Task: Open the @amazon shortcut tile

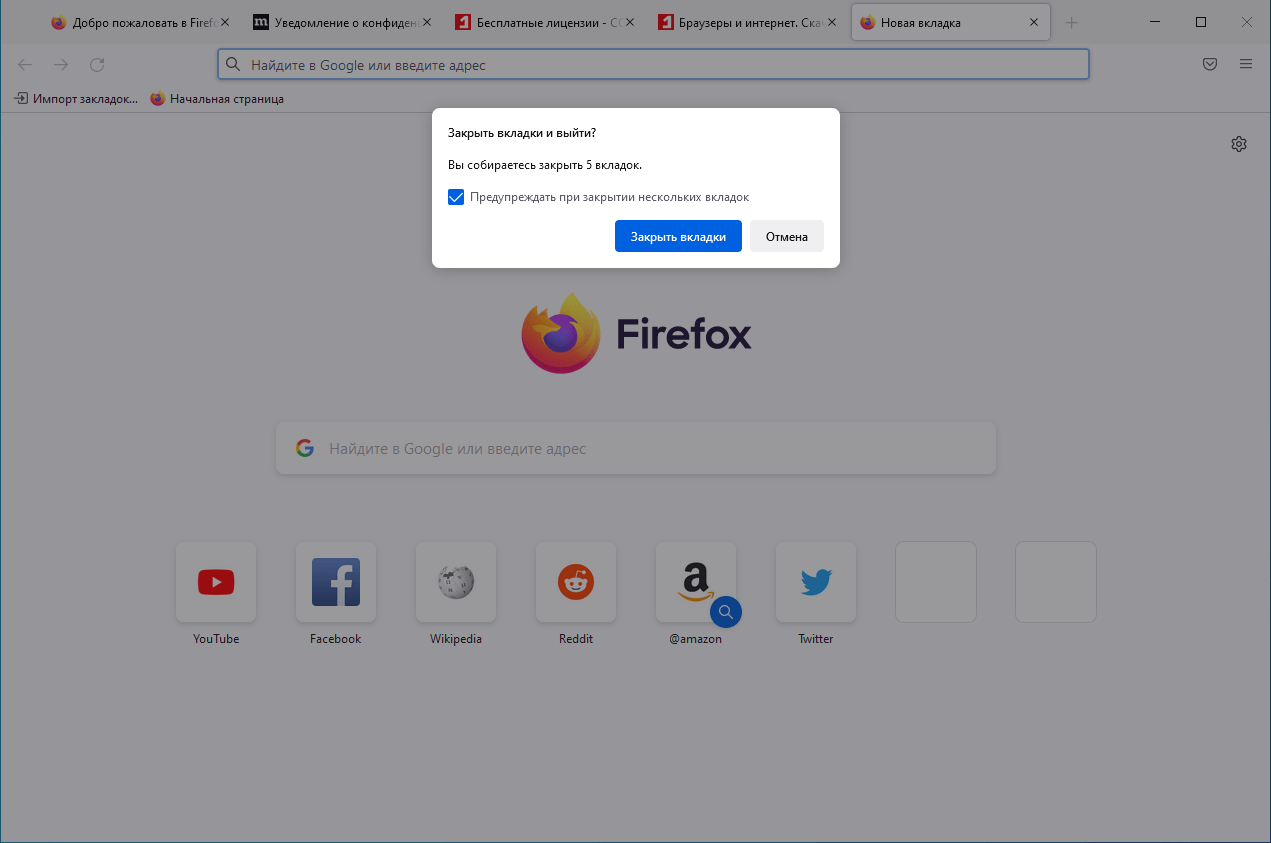Action: pos(696,582)
